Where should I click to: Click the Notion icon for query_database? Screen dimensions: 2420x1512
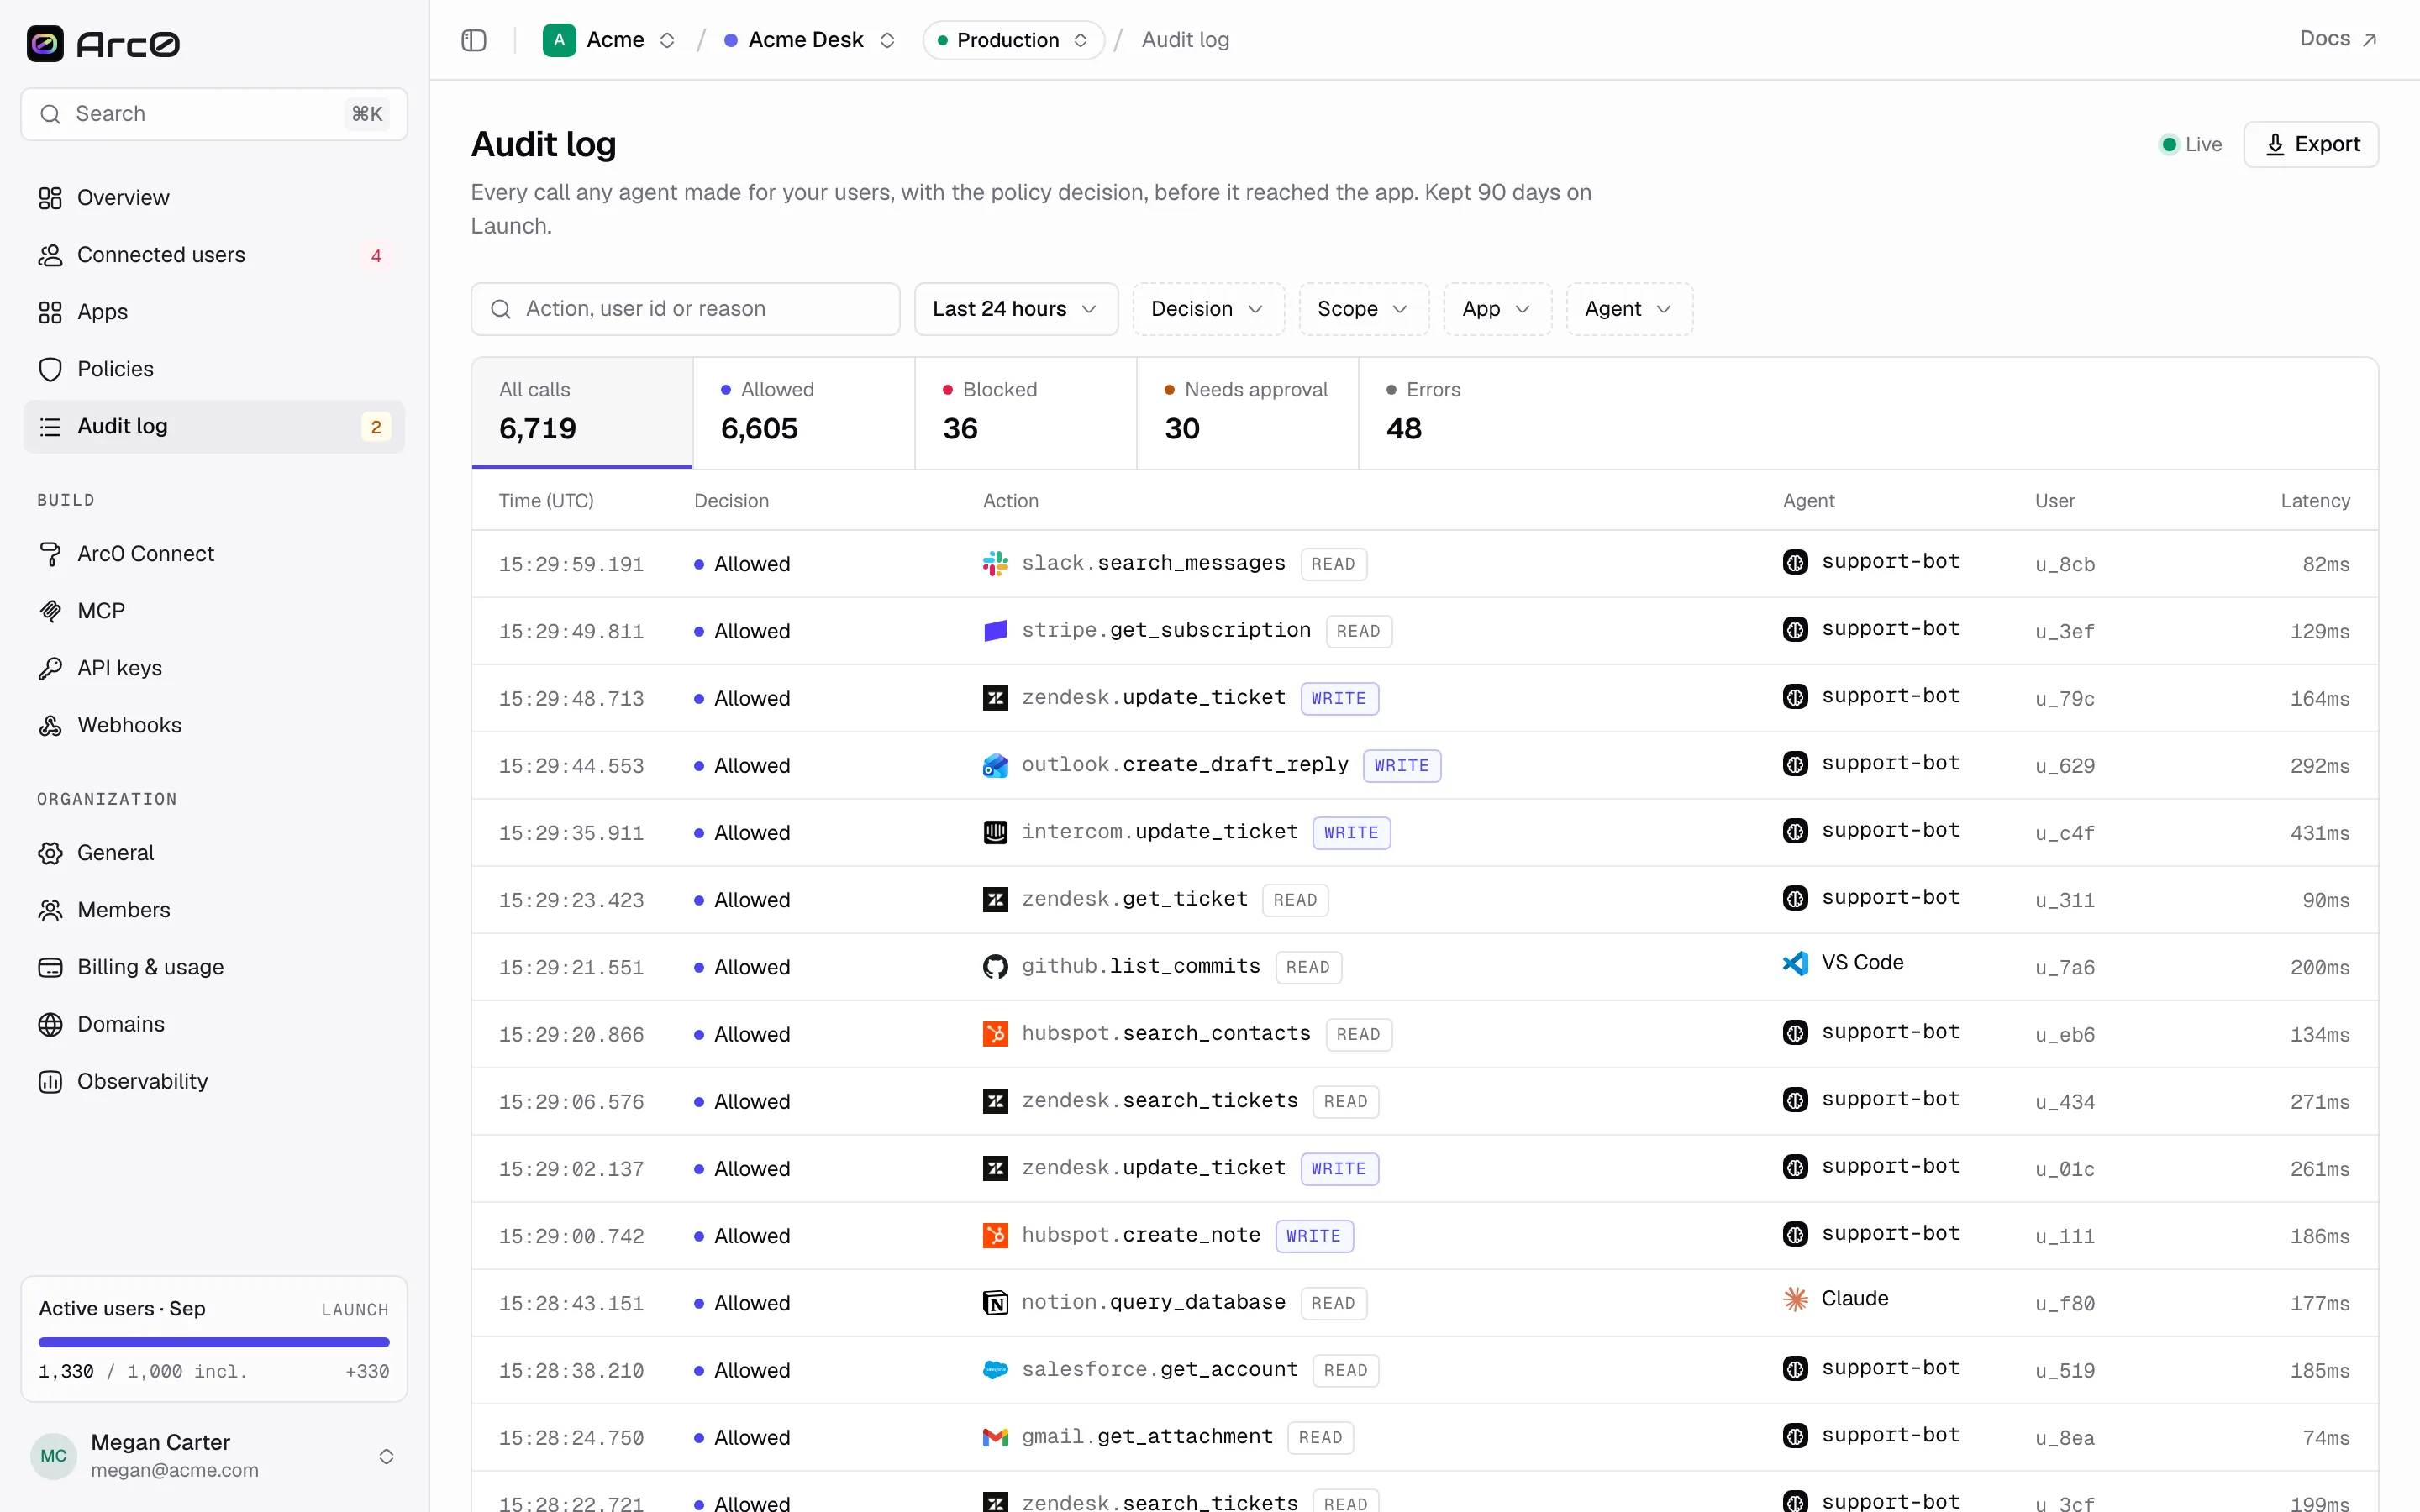tap(995, 1303)
